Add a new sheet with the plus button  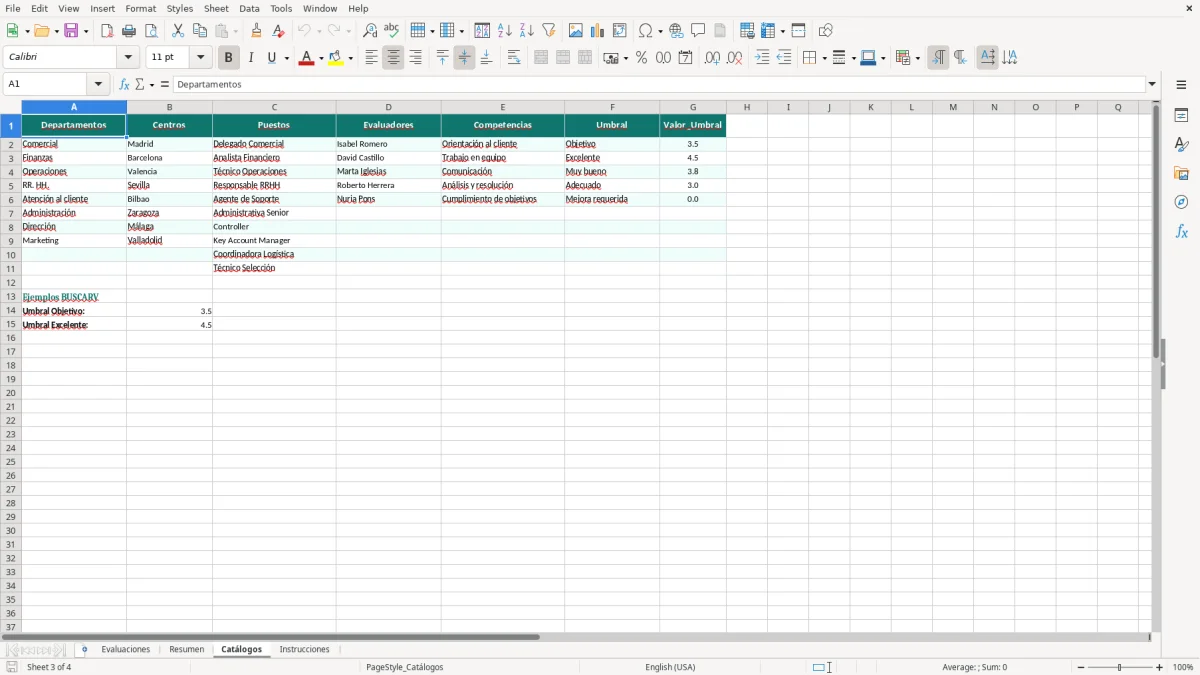pos(84,650)
